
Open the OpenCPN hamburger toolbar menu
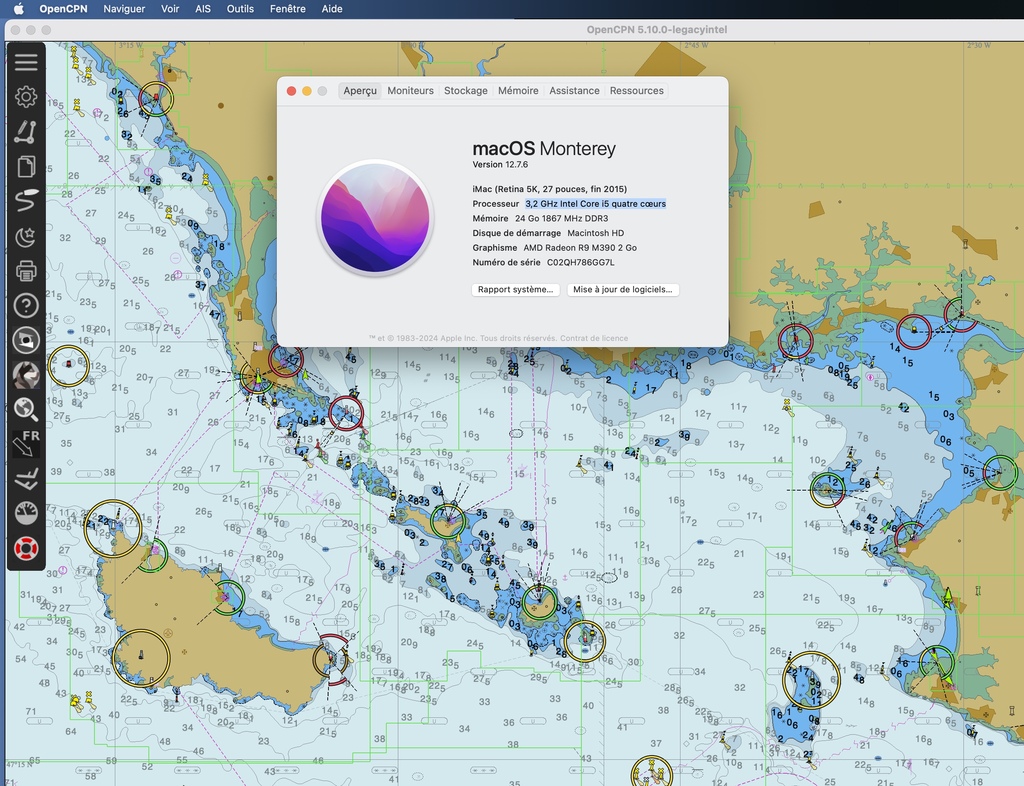click(x=26, y=62)
